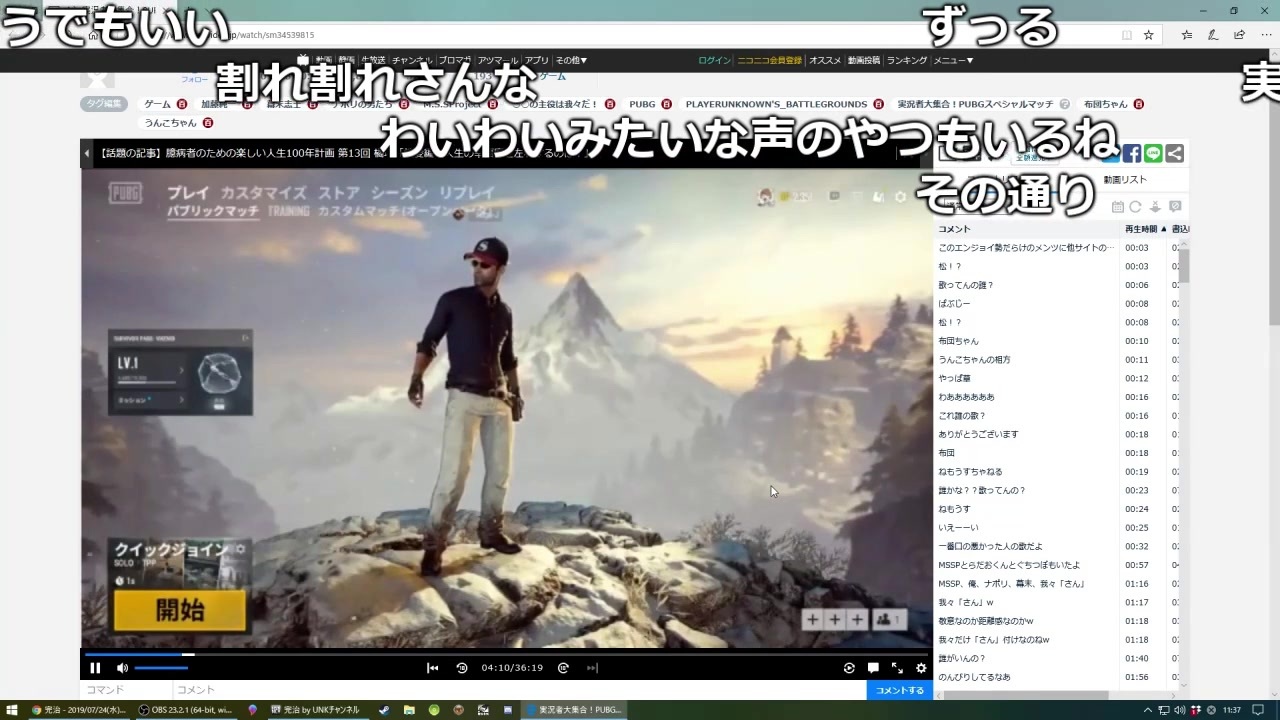This screenshot has width=1280, height=720.
Task: Open the comment NG settings icon
Action: coord(1175,207)
